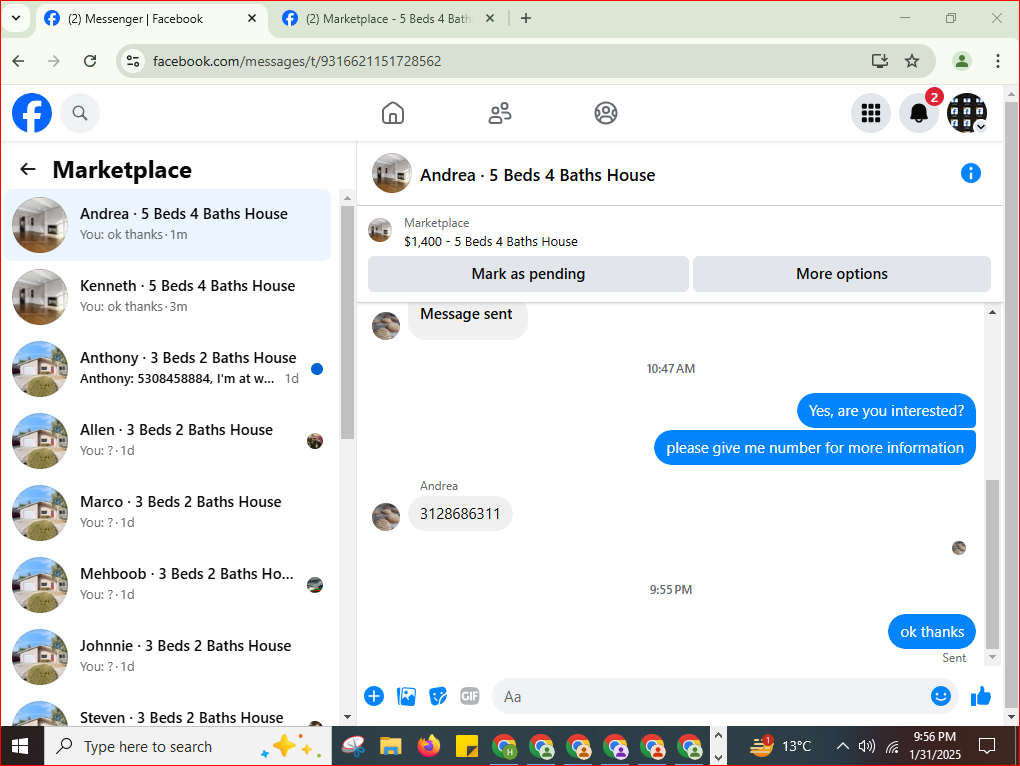Open the nine-dot Menu grid icon
Image resolution: width=1020 pixels, height=766 pixels.
[870, 113]
